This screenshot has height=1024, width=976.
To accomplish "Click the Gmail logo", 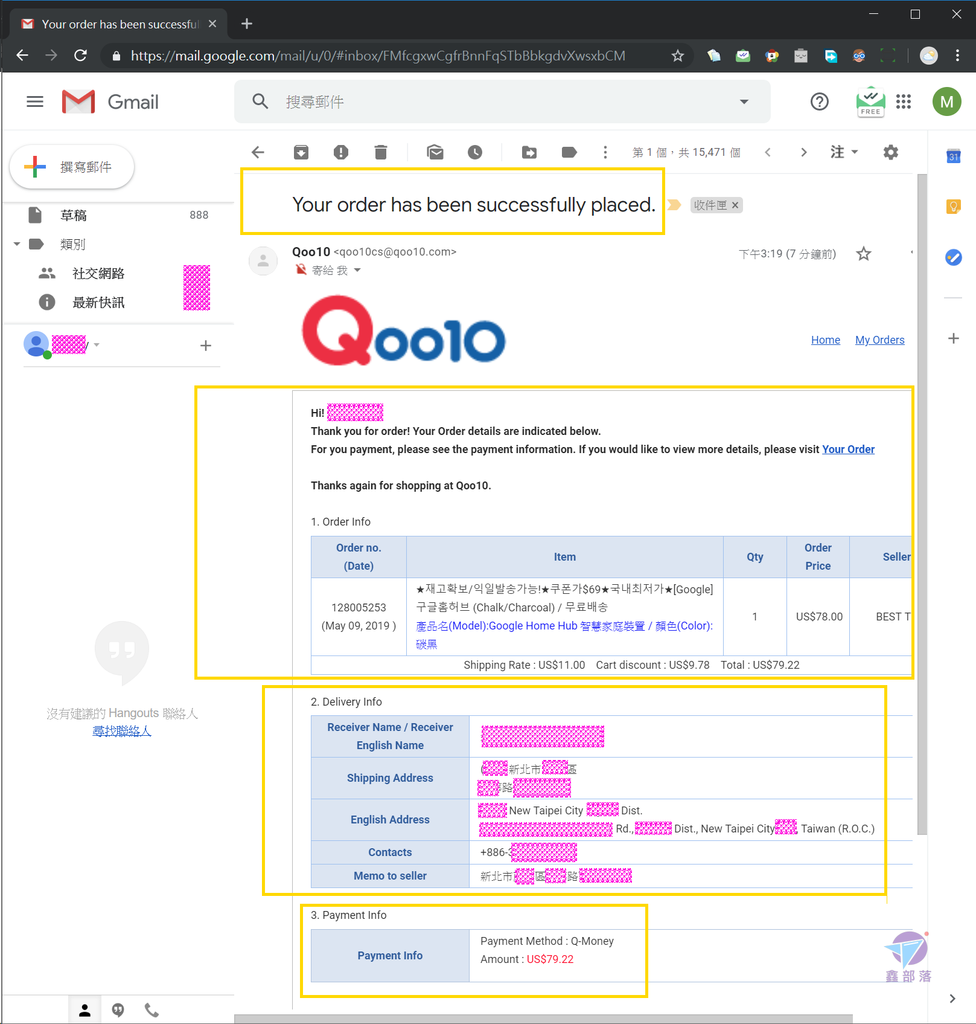I will (110, 102).
